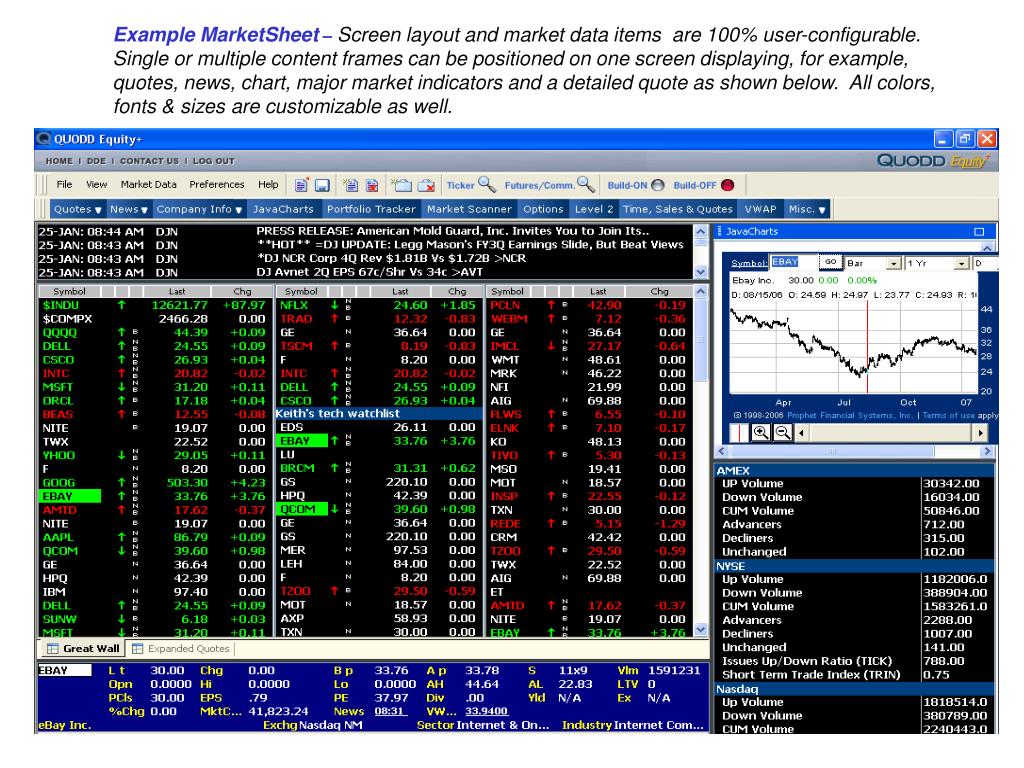The height and width of the screenshot is (768, 1024).
Task: Turn on Build-ON indicator
Action: (658, 185)
